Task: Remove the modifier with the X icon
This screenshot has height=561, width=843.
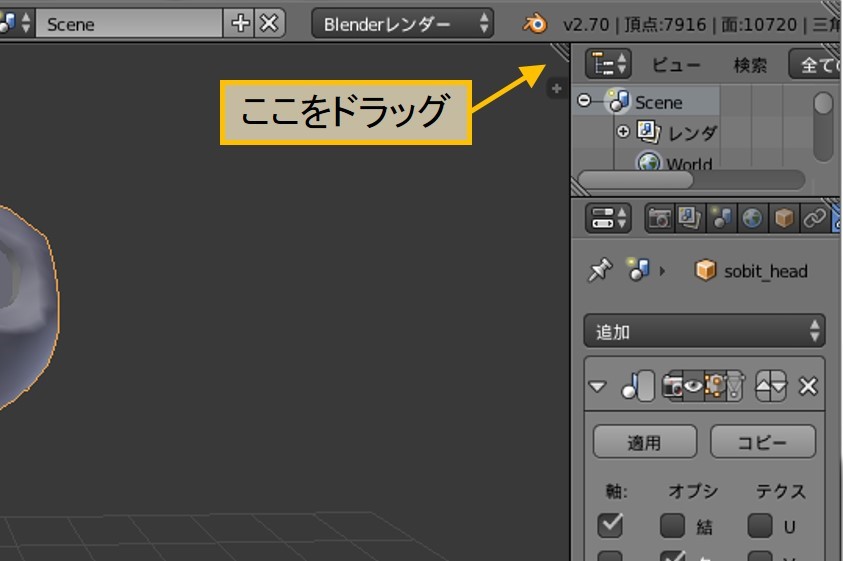Action: (808, 386)
